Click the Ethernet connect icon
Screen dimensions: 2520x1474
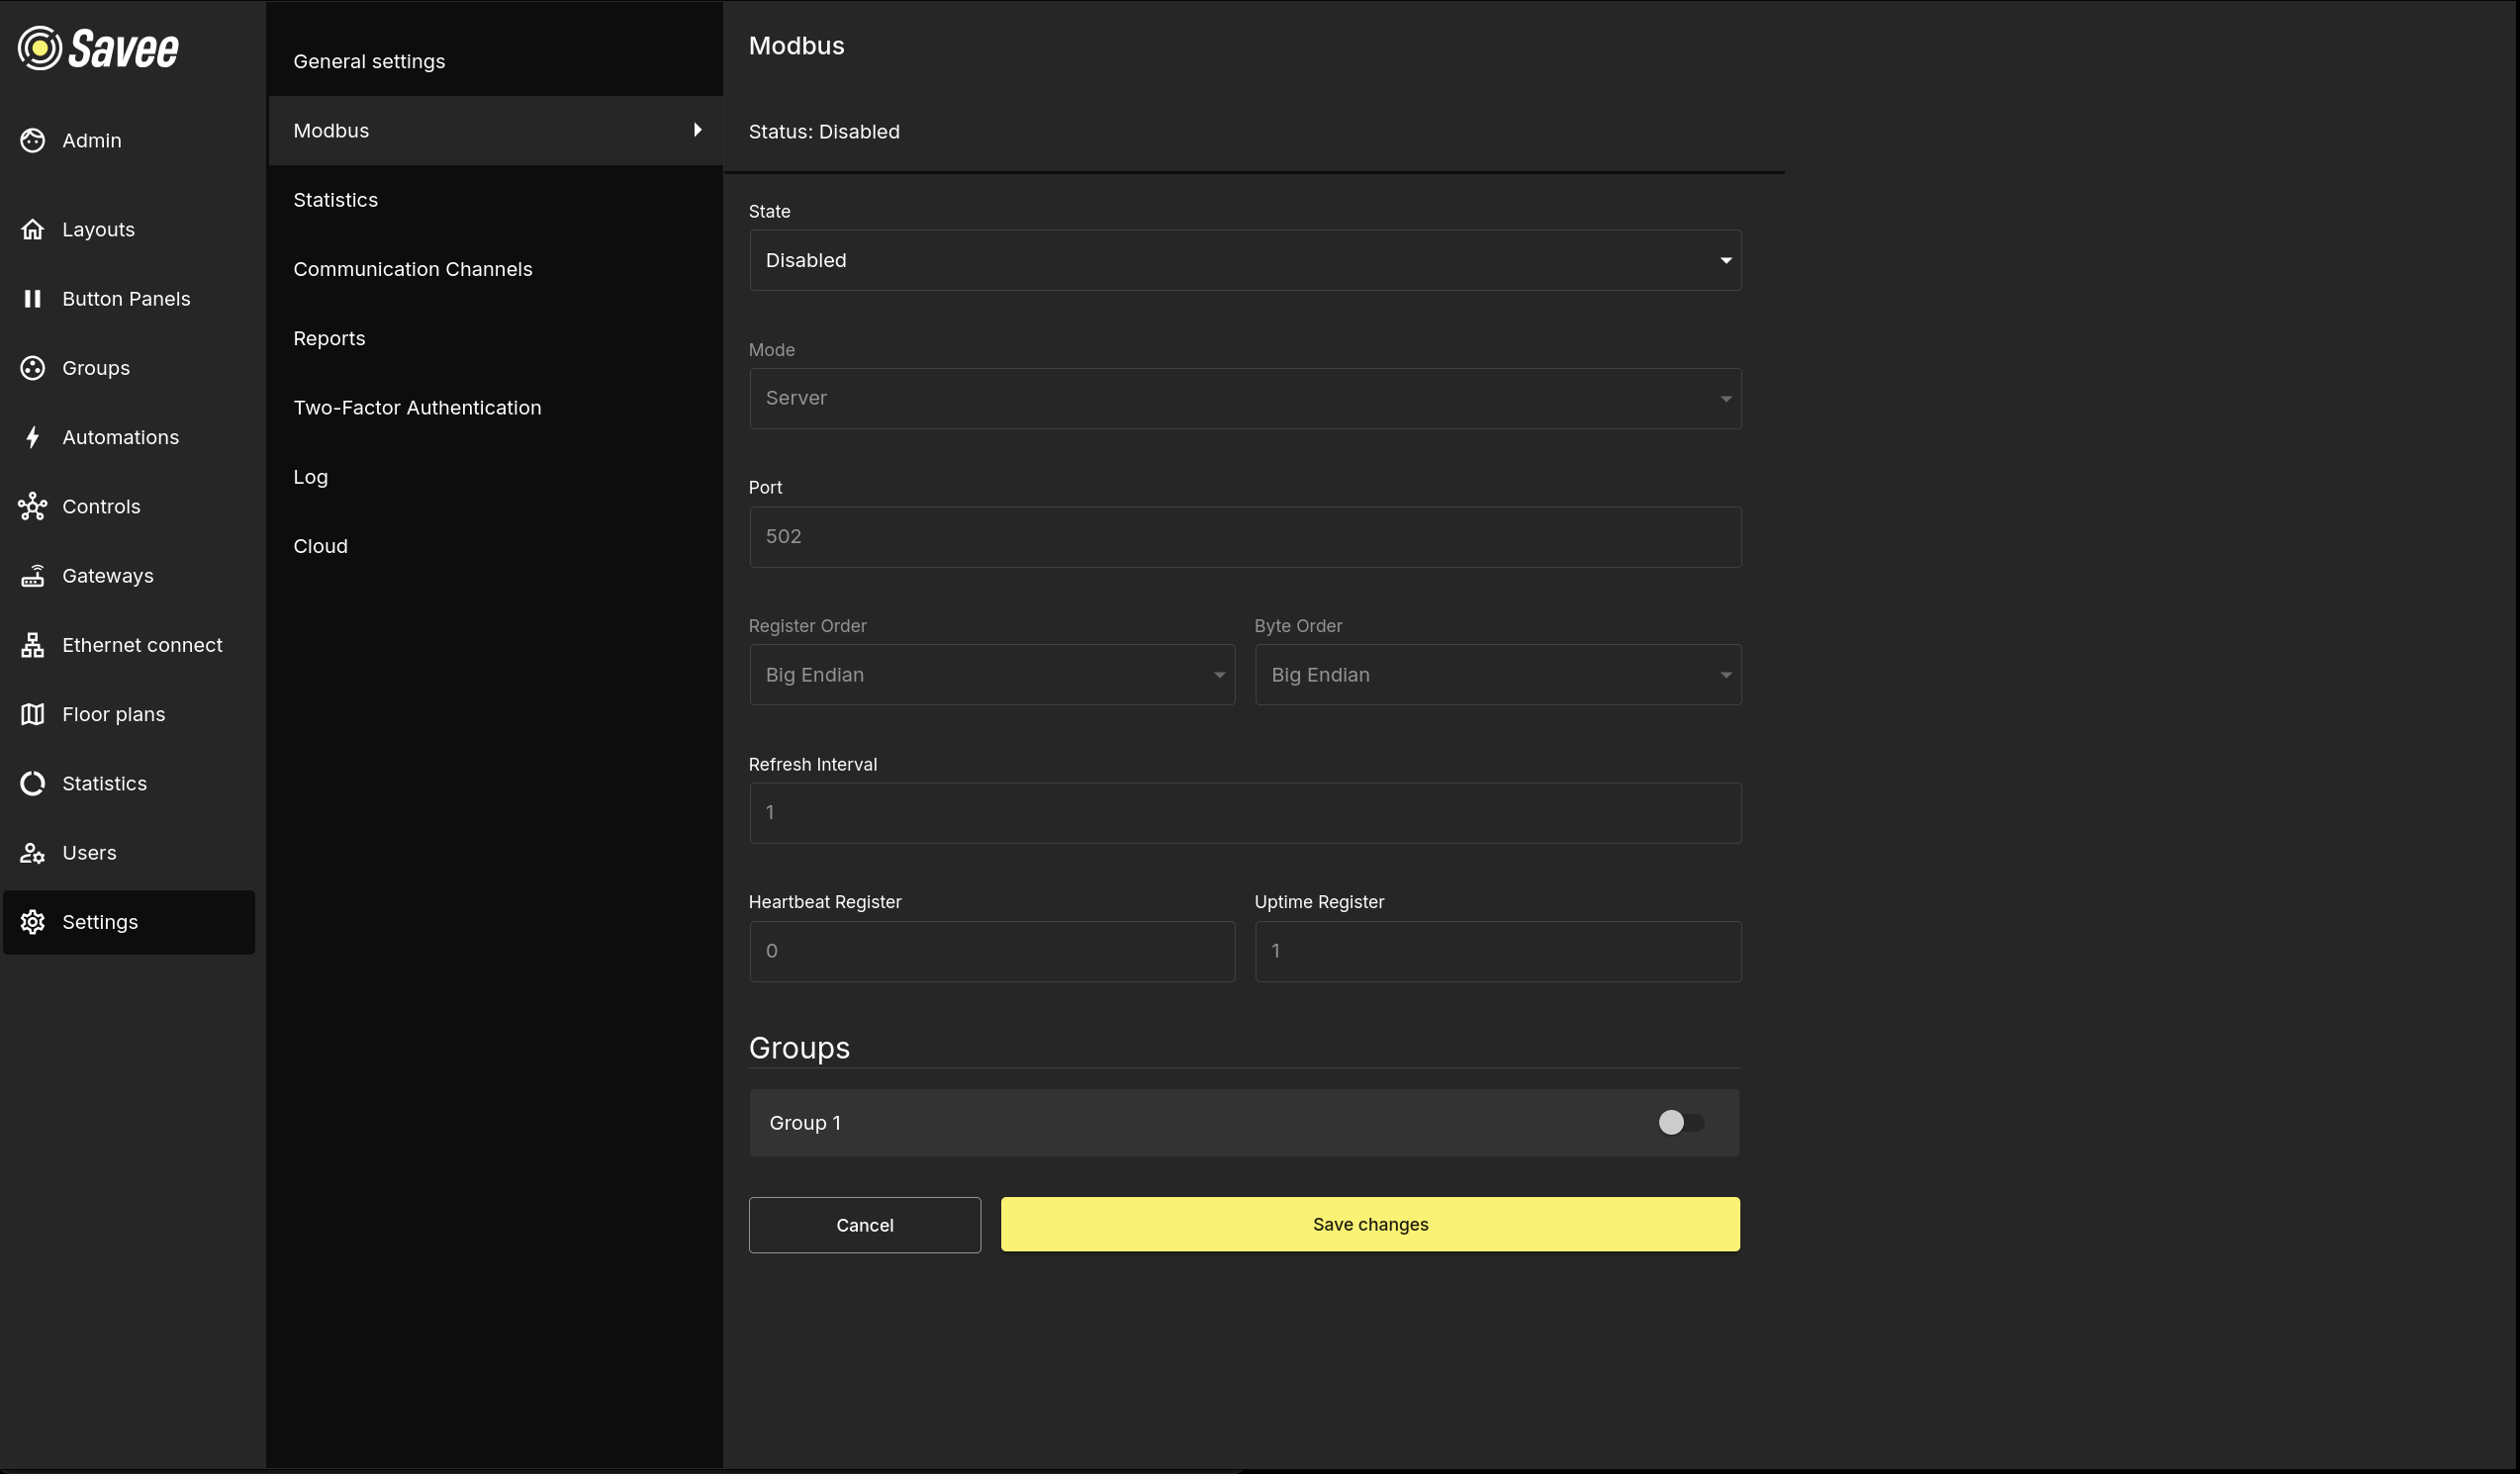tap(32, 645)
